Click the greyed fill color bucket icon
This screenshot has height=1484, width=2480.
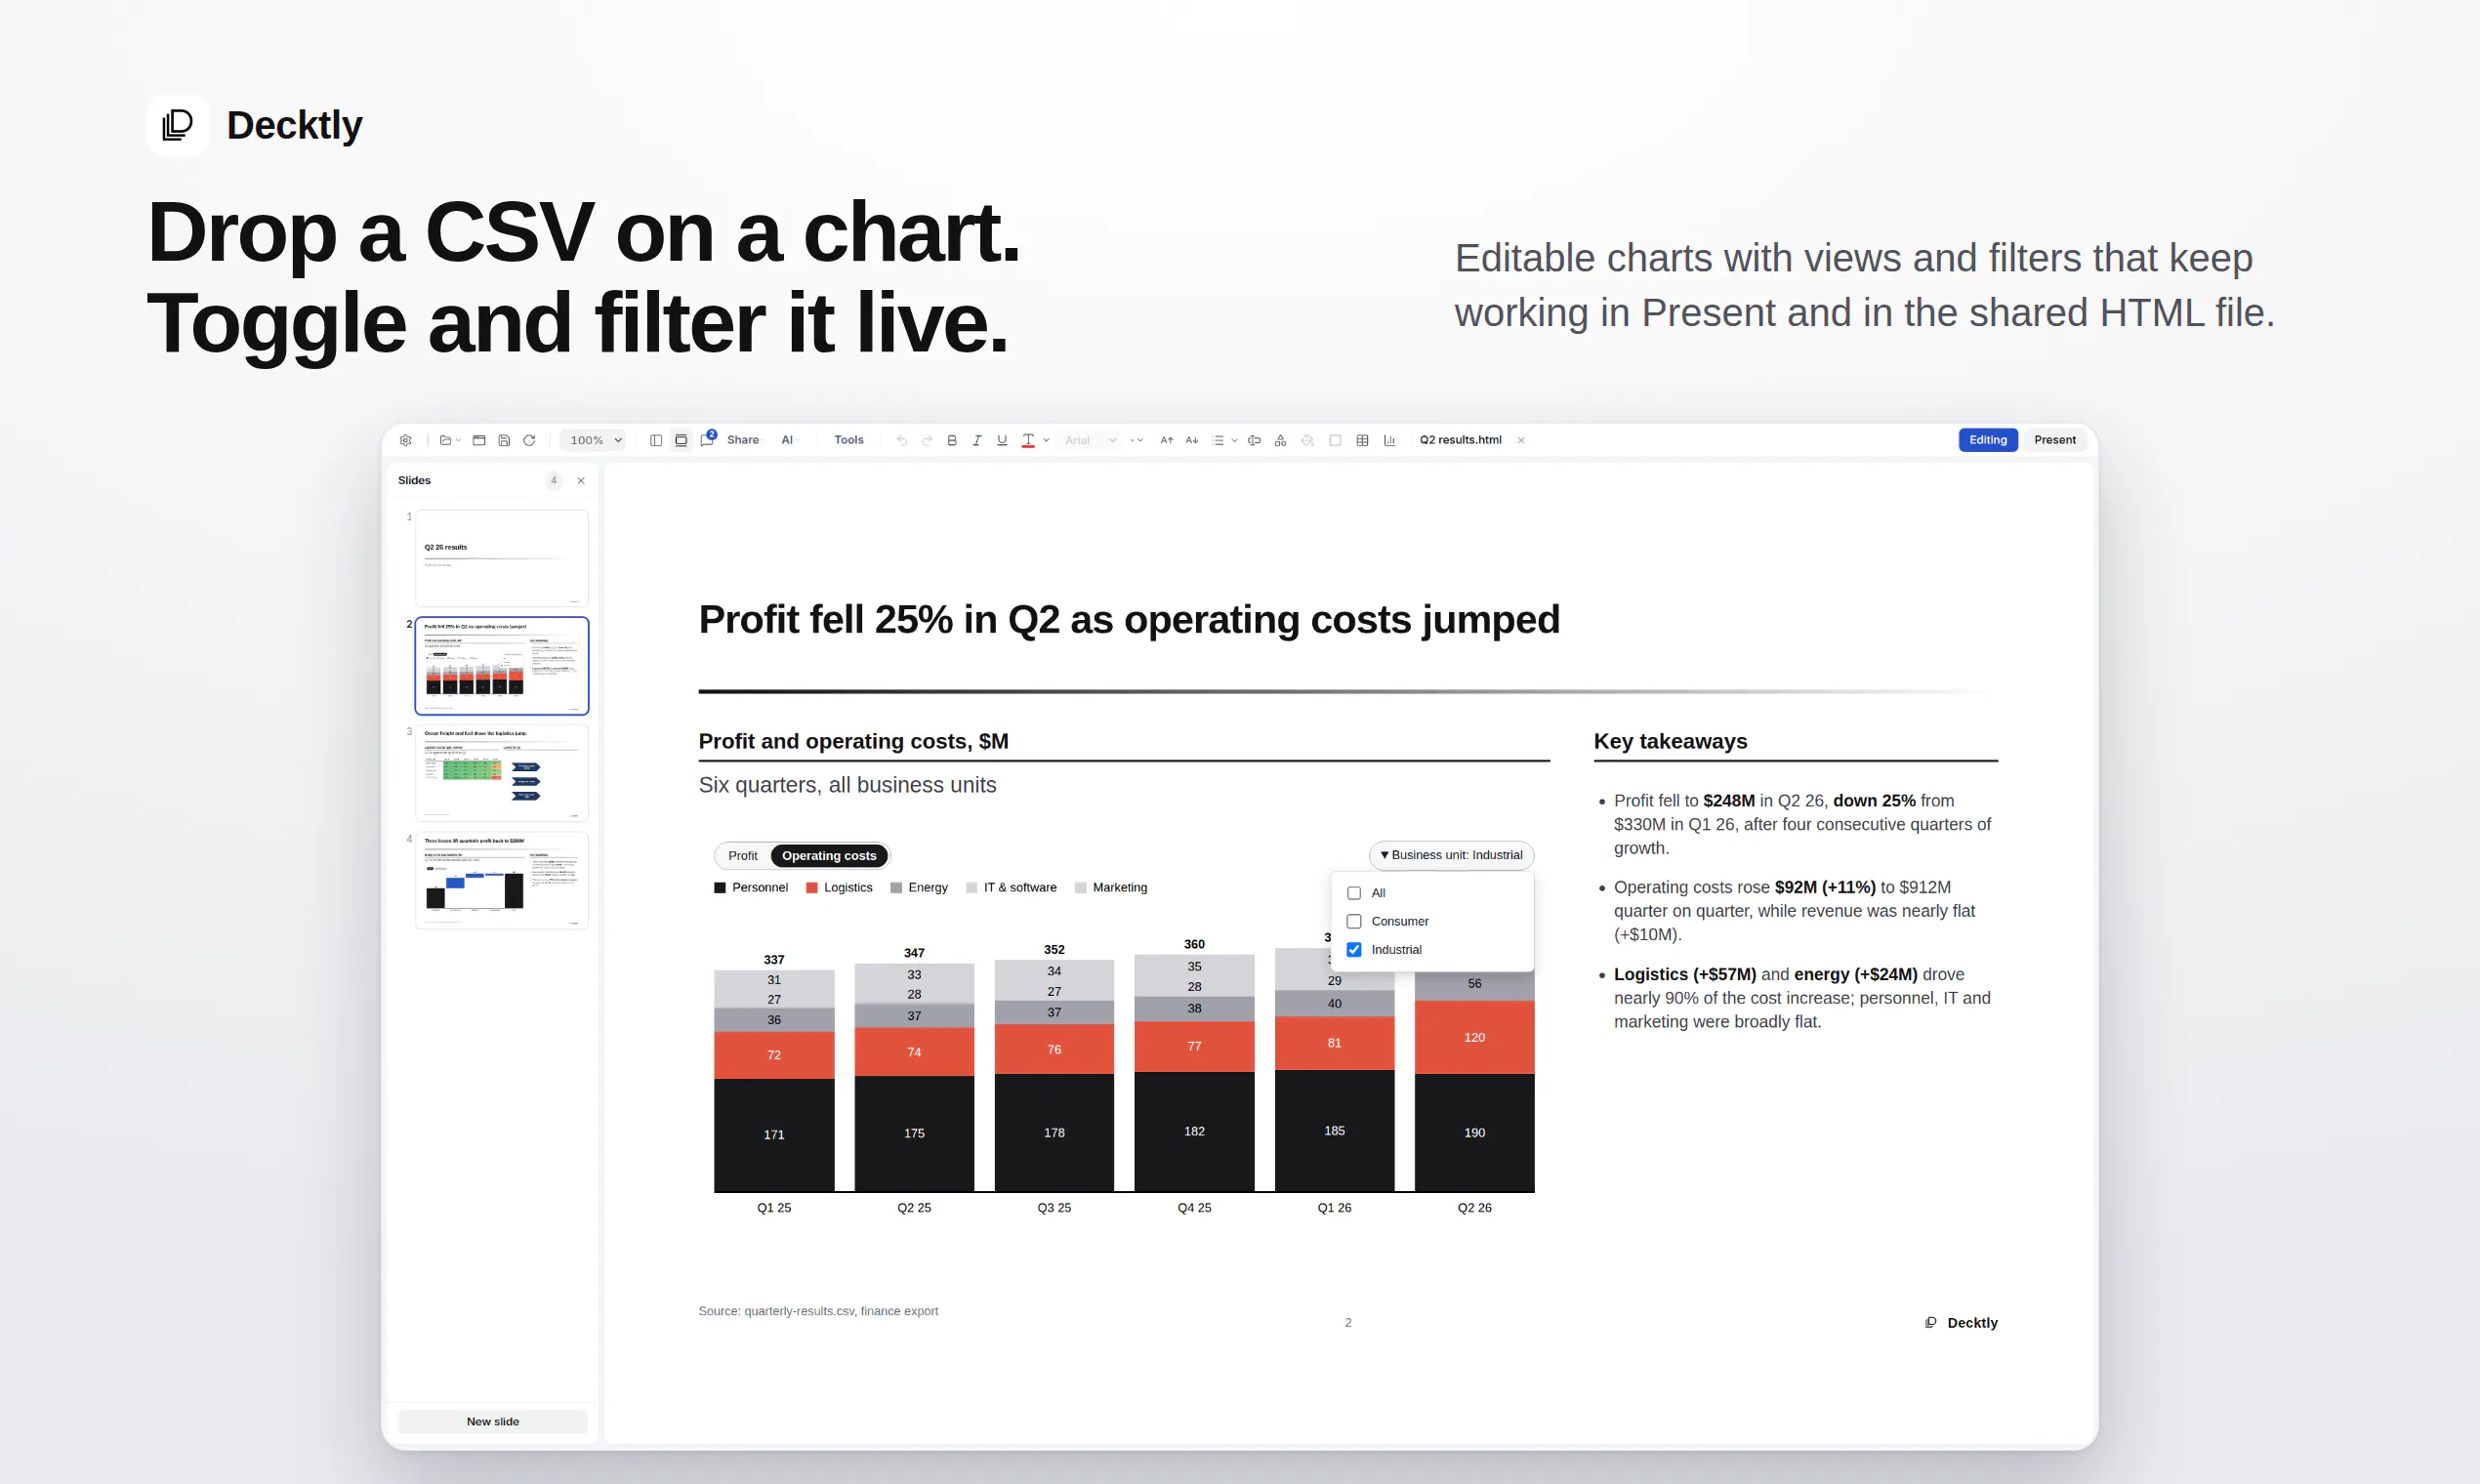(1307, 440)
